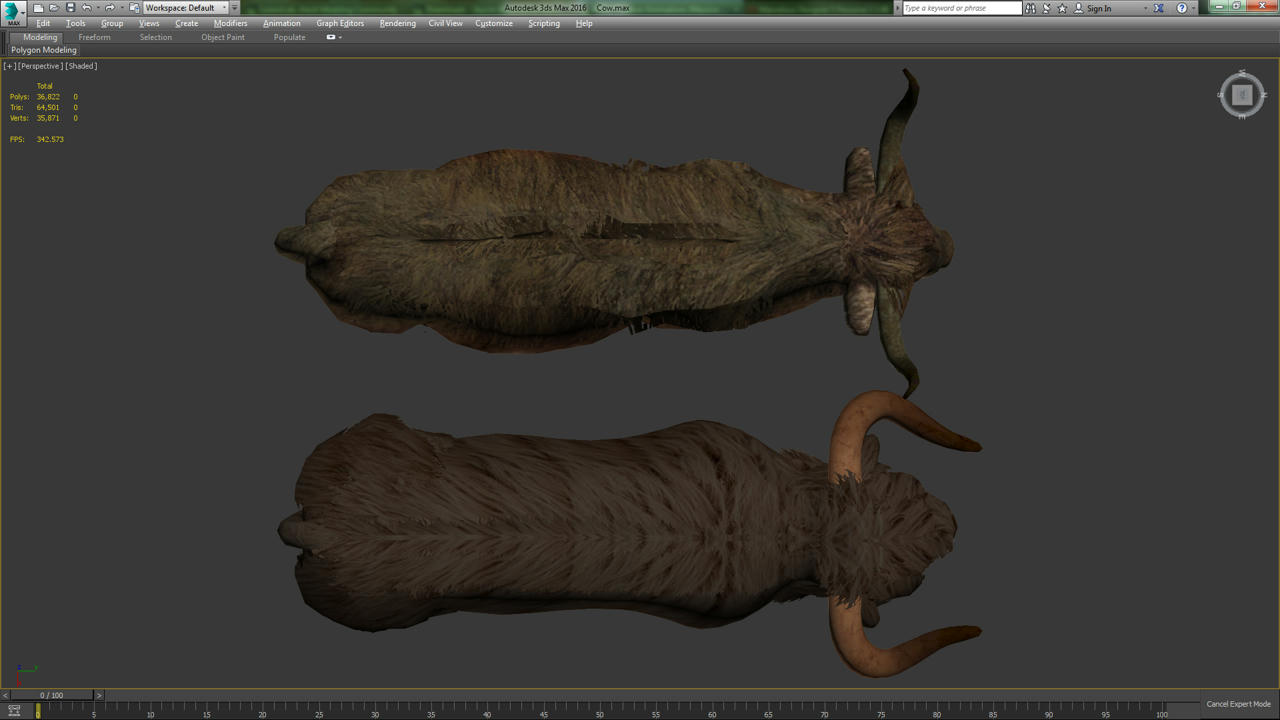The height and width of the screenshot is (720, 1280).
Task: Click the FPS value 342.573
Action: pyautogui.click(x=50, y=139)
